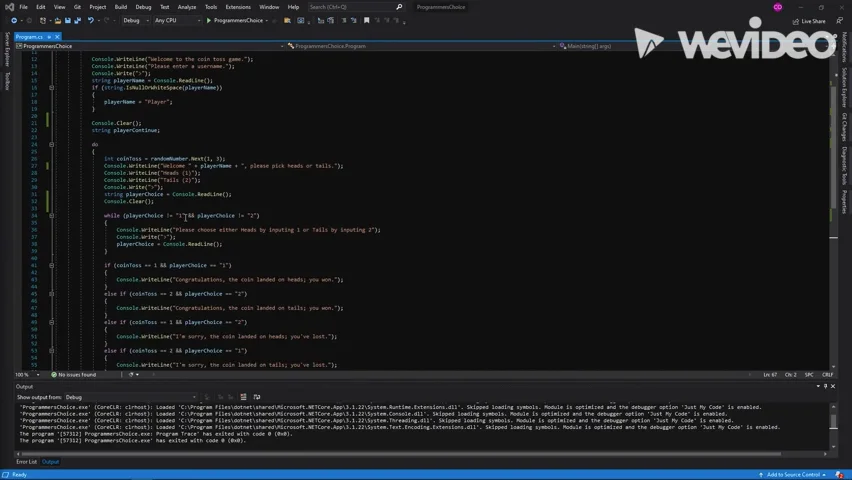Open the ProgrammersChoice.Program type dropdown
The height and width of the screenshot is (480, 852).
click(421, 46)
